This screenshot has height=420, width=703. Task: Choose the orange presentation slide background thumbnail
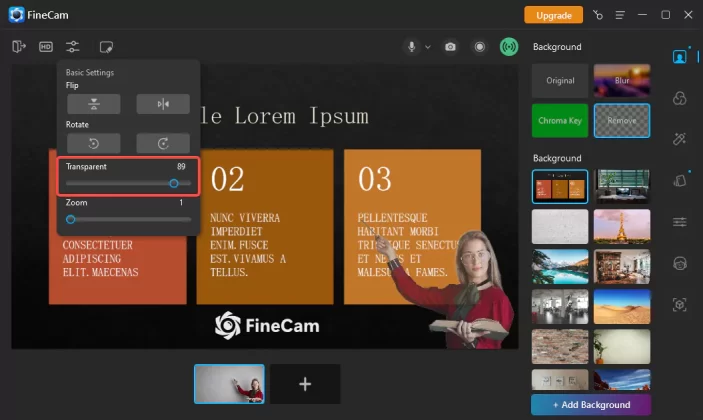coord(560,186)
